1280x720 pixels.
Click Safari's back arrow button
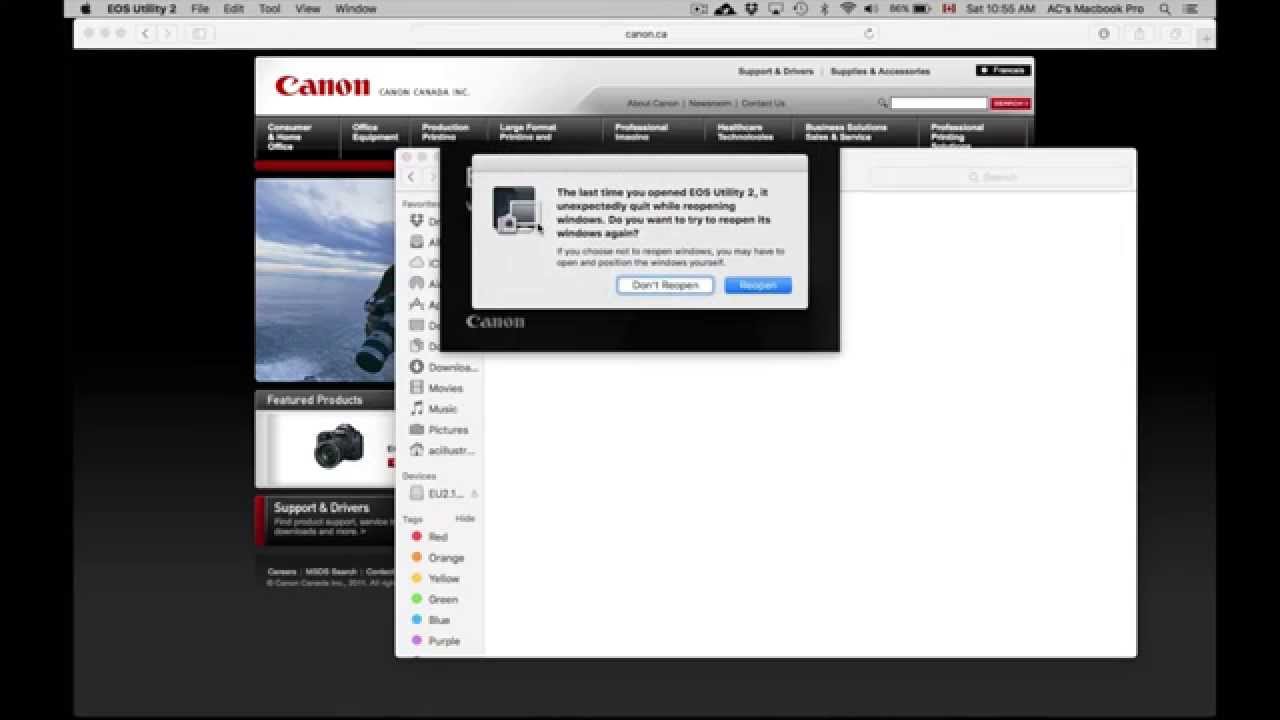pyautogui.click(x=146, y=34)
